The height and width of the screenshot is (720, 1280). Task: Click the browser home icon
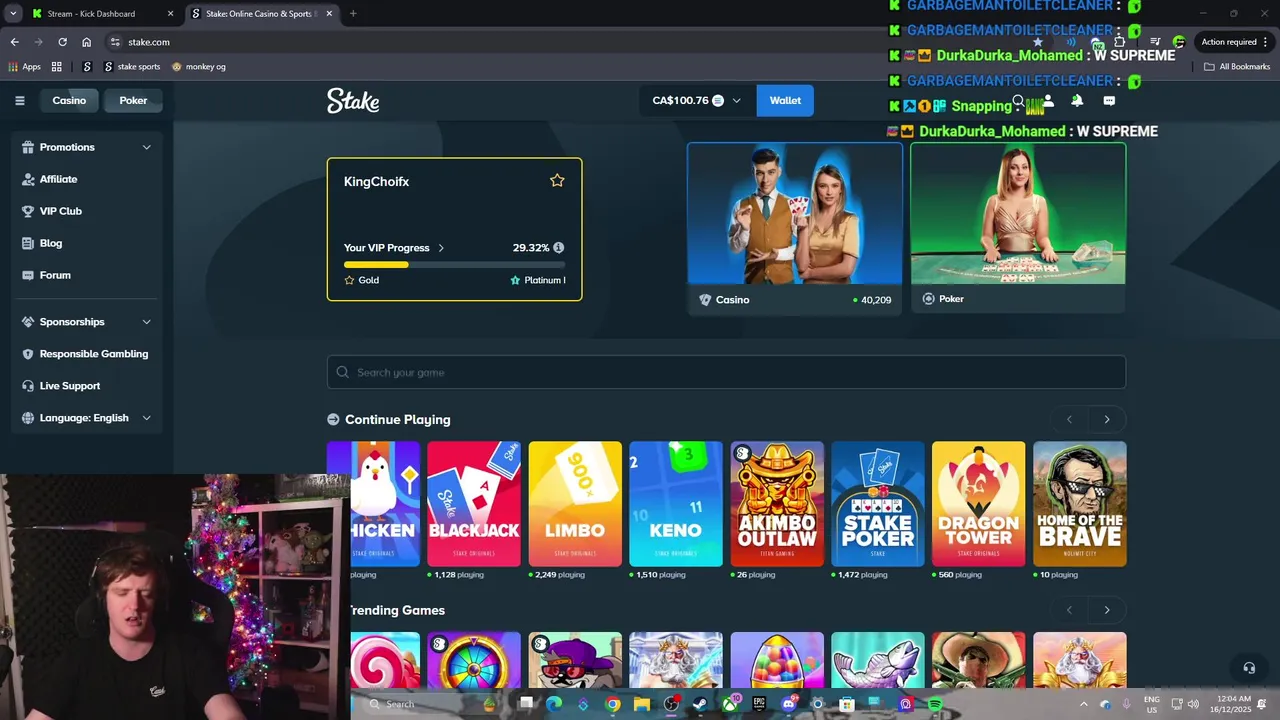pyautogui.click(x=87, y=42)
